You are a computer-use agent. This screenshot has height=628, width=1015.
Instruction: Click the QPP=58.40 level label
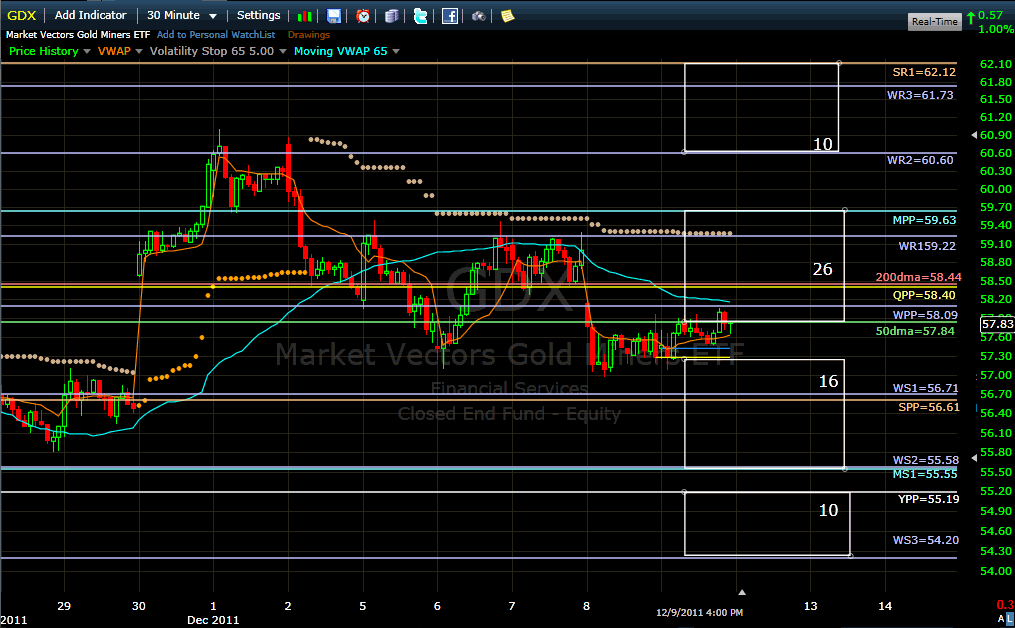click(924, 295)
